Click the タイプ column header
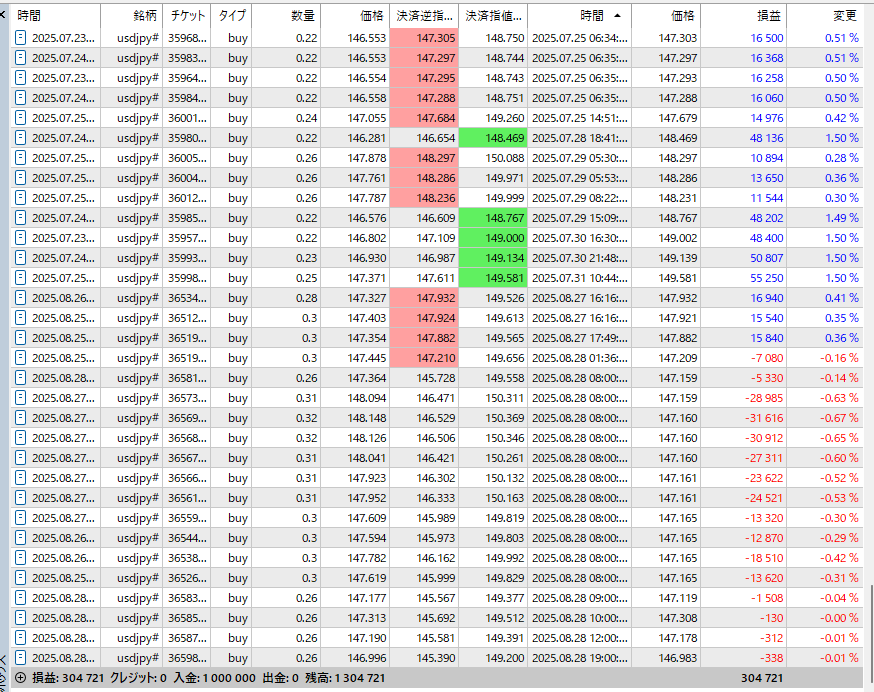This screenshot has width=874, height=692. (232, 16)
